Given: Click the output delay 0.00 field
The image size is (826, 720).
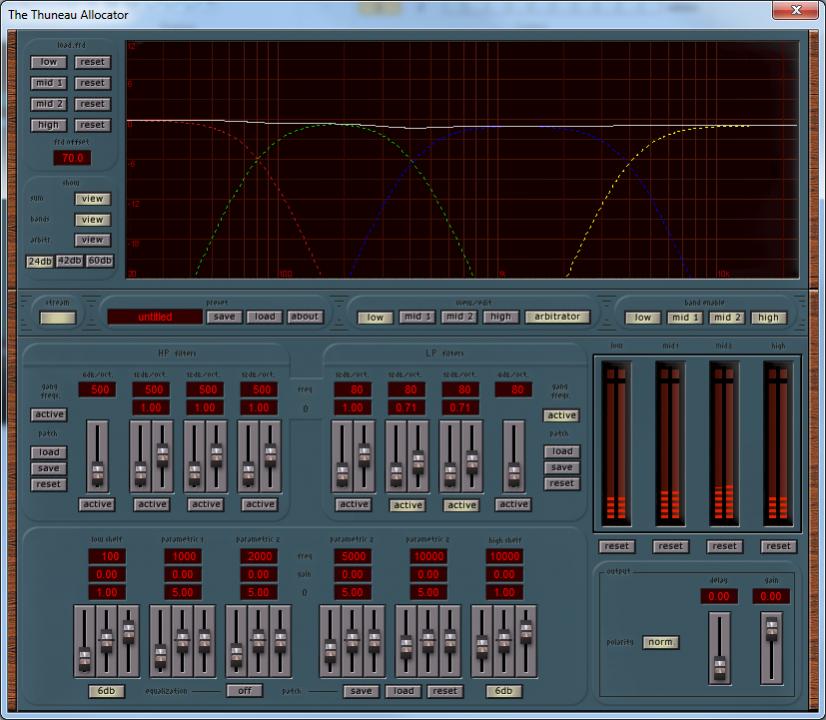Looking at the screenshot, I should [719, 596].
